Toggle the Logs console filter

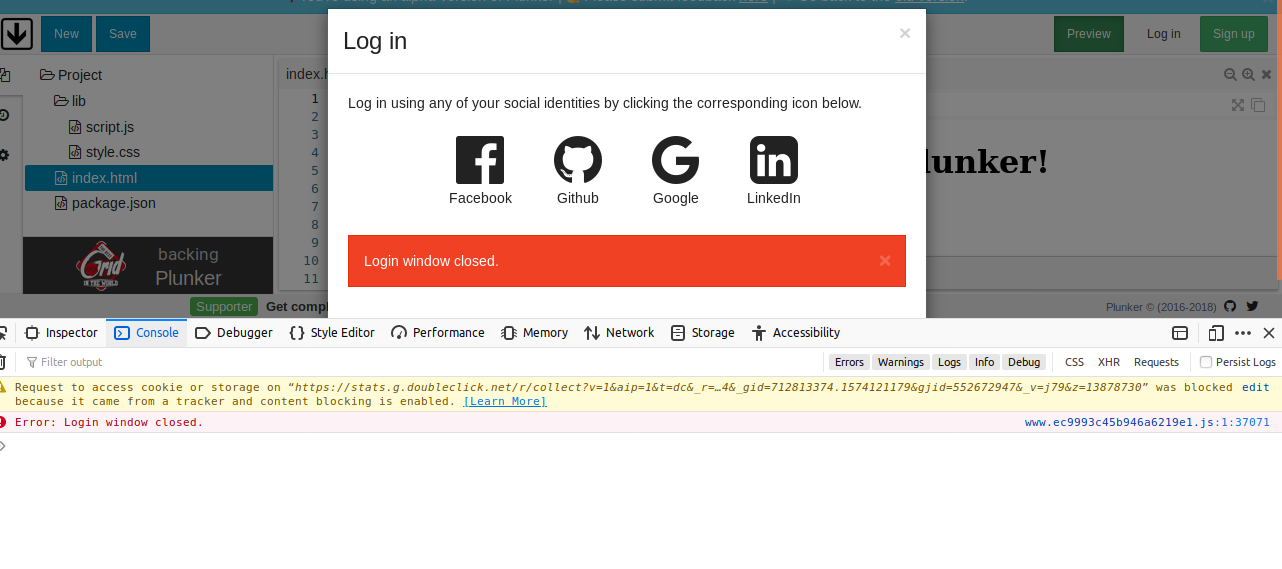point(950,362)
